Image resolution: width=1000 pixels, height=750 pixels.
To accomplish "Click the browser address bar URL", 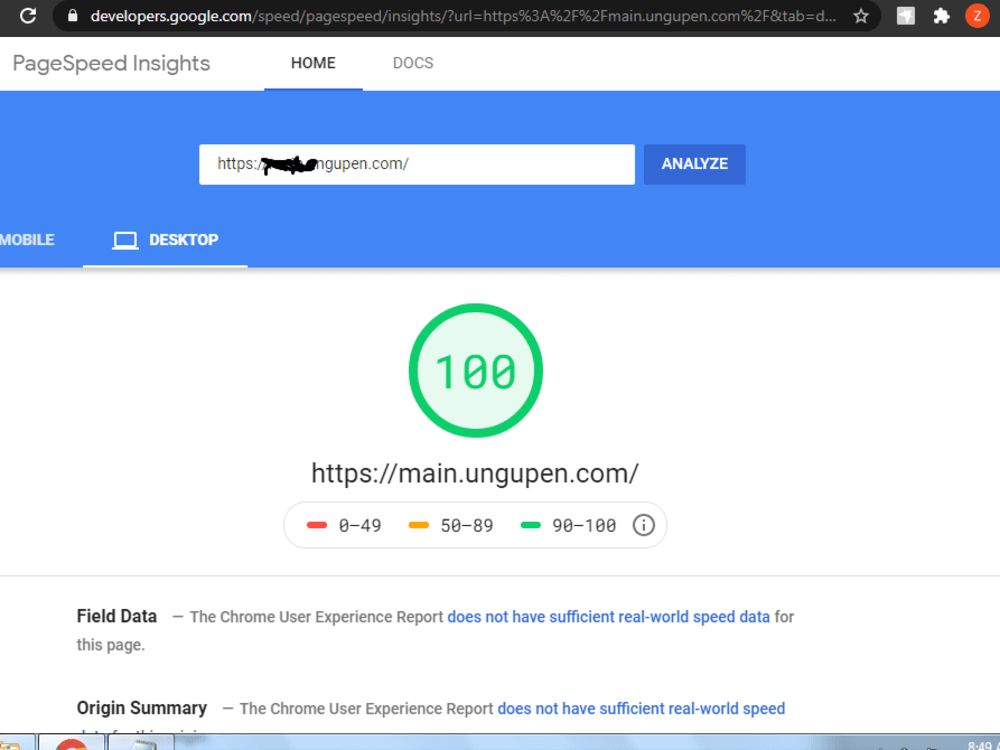I will 463,16.
